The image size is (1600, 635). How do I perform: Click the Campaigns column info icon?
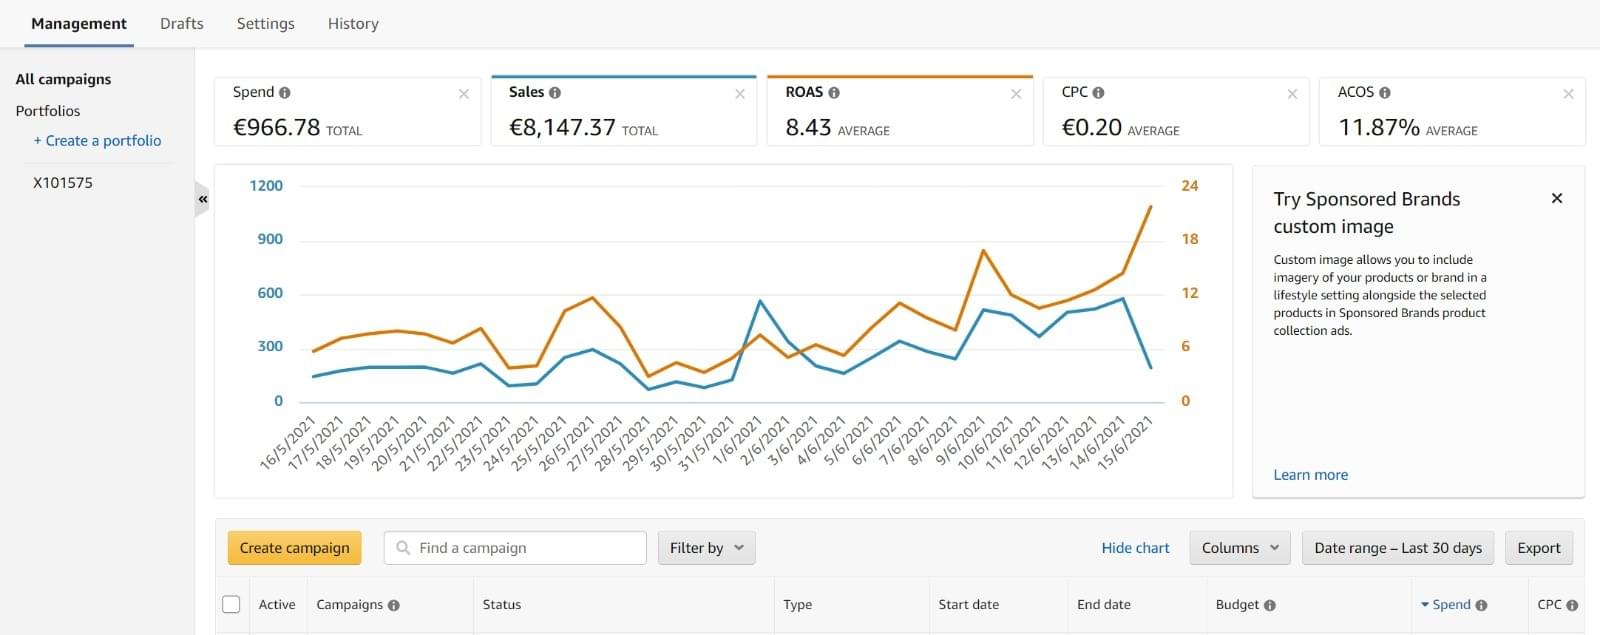394,605
